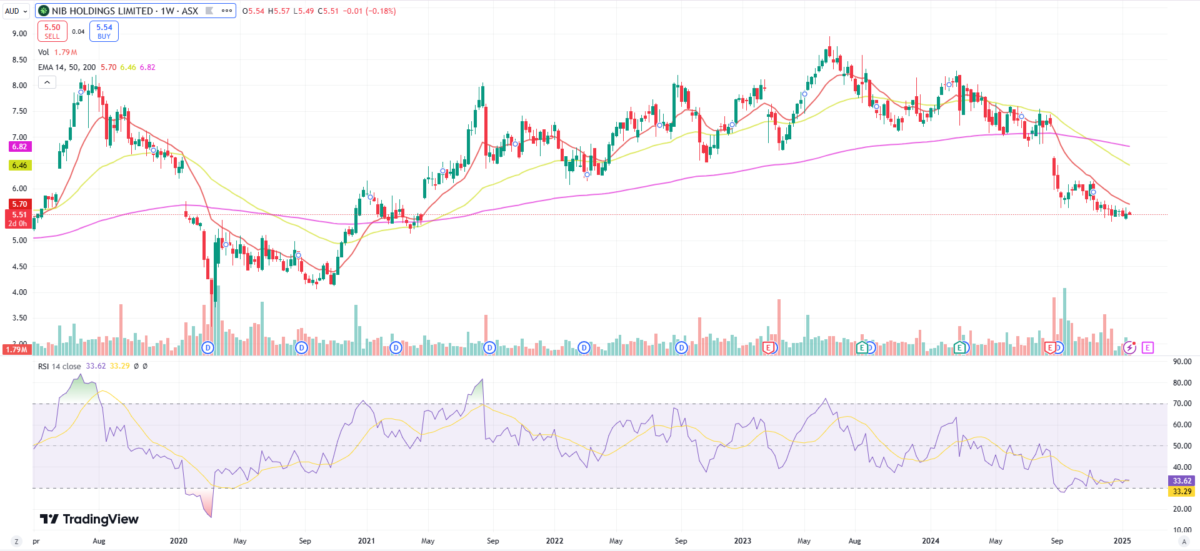
Task: Click the 50.00 RSI scale label
Action: pyautogui.click(x=1181, y=446)
